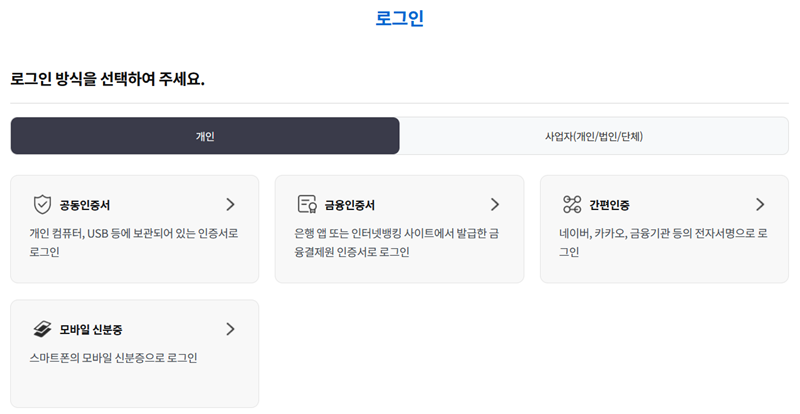Viewport: 800px width, 414px height.
Task: Click the shield icon for 공동인증서
Action: pyautogui.click(x=42, y=205)
